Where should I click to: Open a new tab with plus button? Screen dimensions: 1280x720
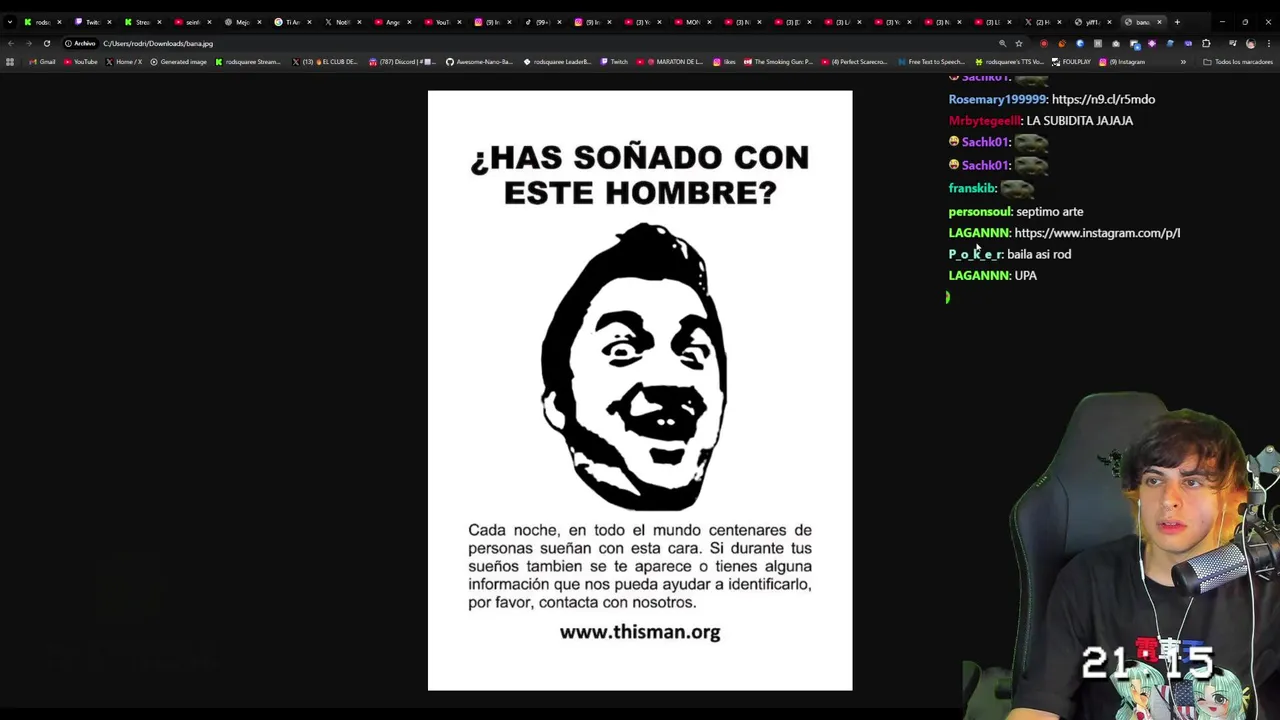(x=1177, y=22)
